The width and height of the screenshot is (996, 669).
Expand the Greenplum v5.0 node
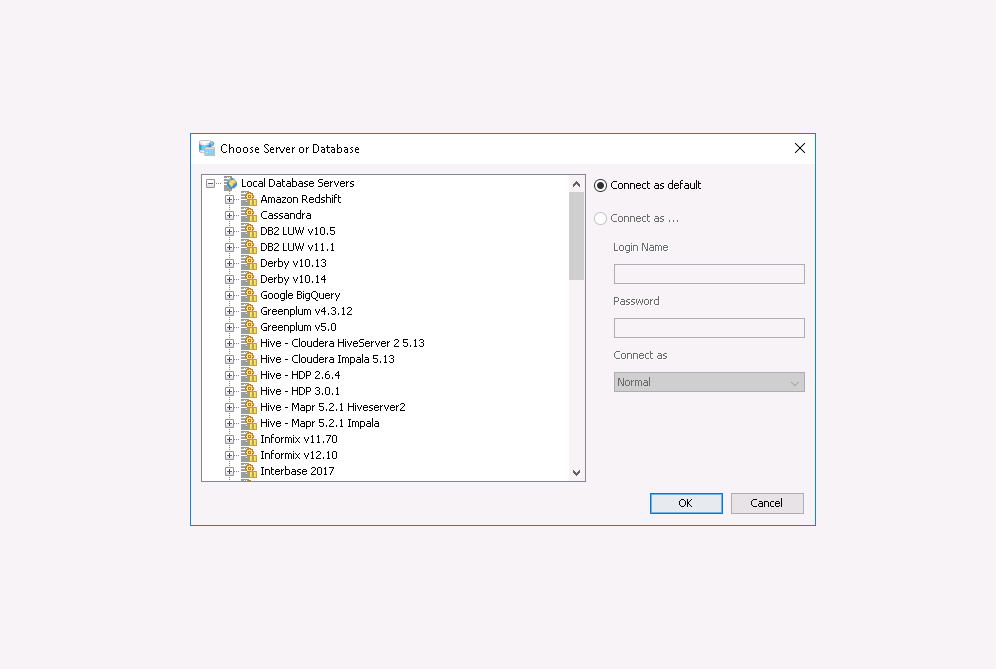(229, 327)
